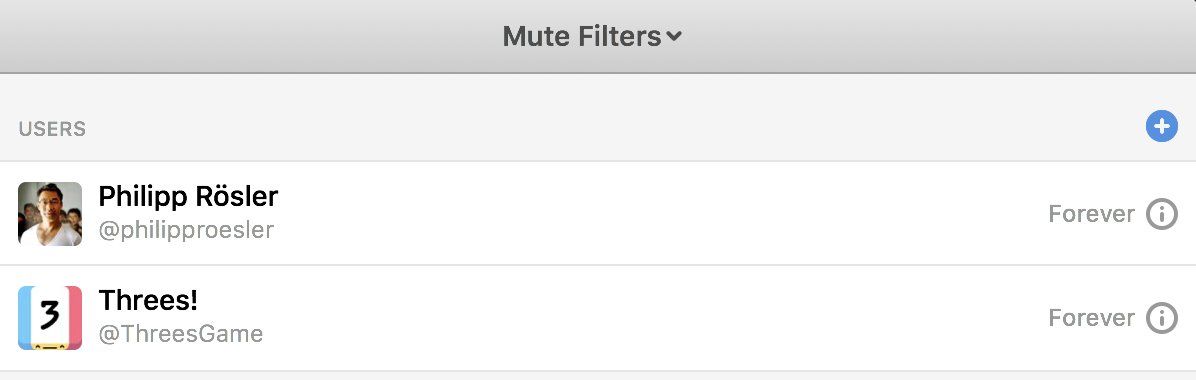Click the @philipproesler handle
Viewport: 1196px width, 380px height.
click(x=186, y=230)
